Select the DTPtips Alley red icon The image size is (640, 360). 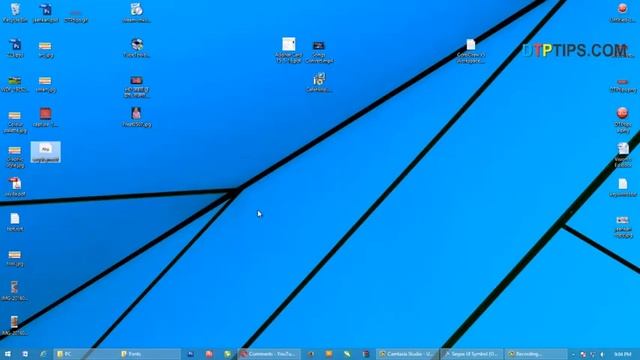pyautogui.click(x=622, y=120)
